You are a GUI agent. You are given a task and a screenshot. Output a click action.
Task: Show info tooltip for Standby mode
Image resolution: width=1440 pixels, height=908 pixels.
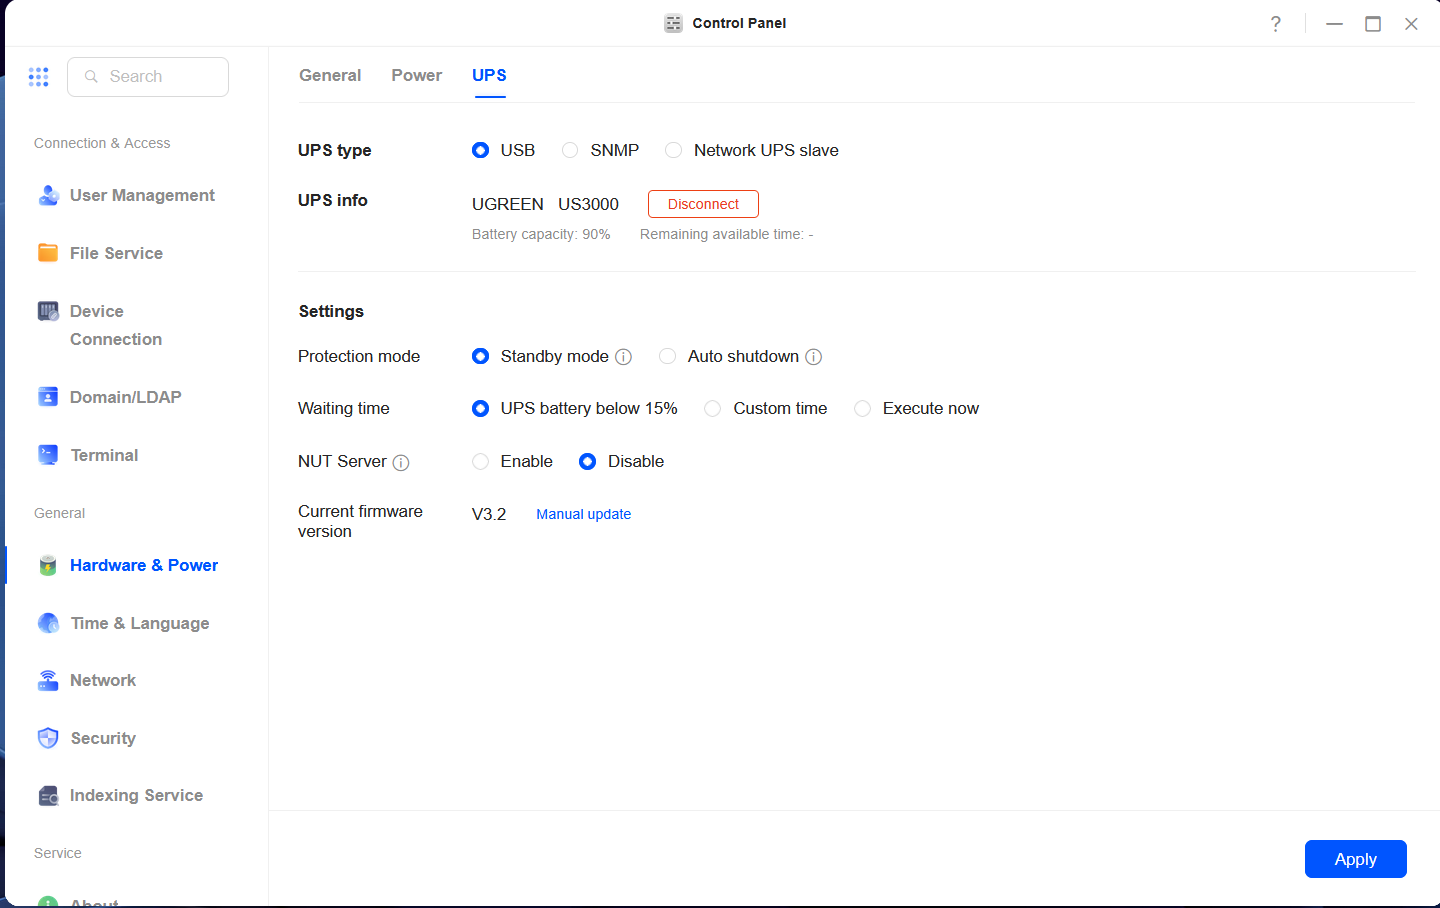(x=623, y=357)
